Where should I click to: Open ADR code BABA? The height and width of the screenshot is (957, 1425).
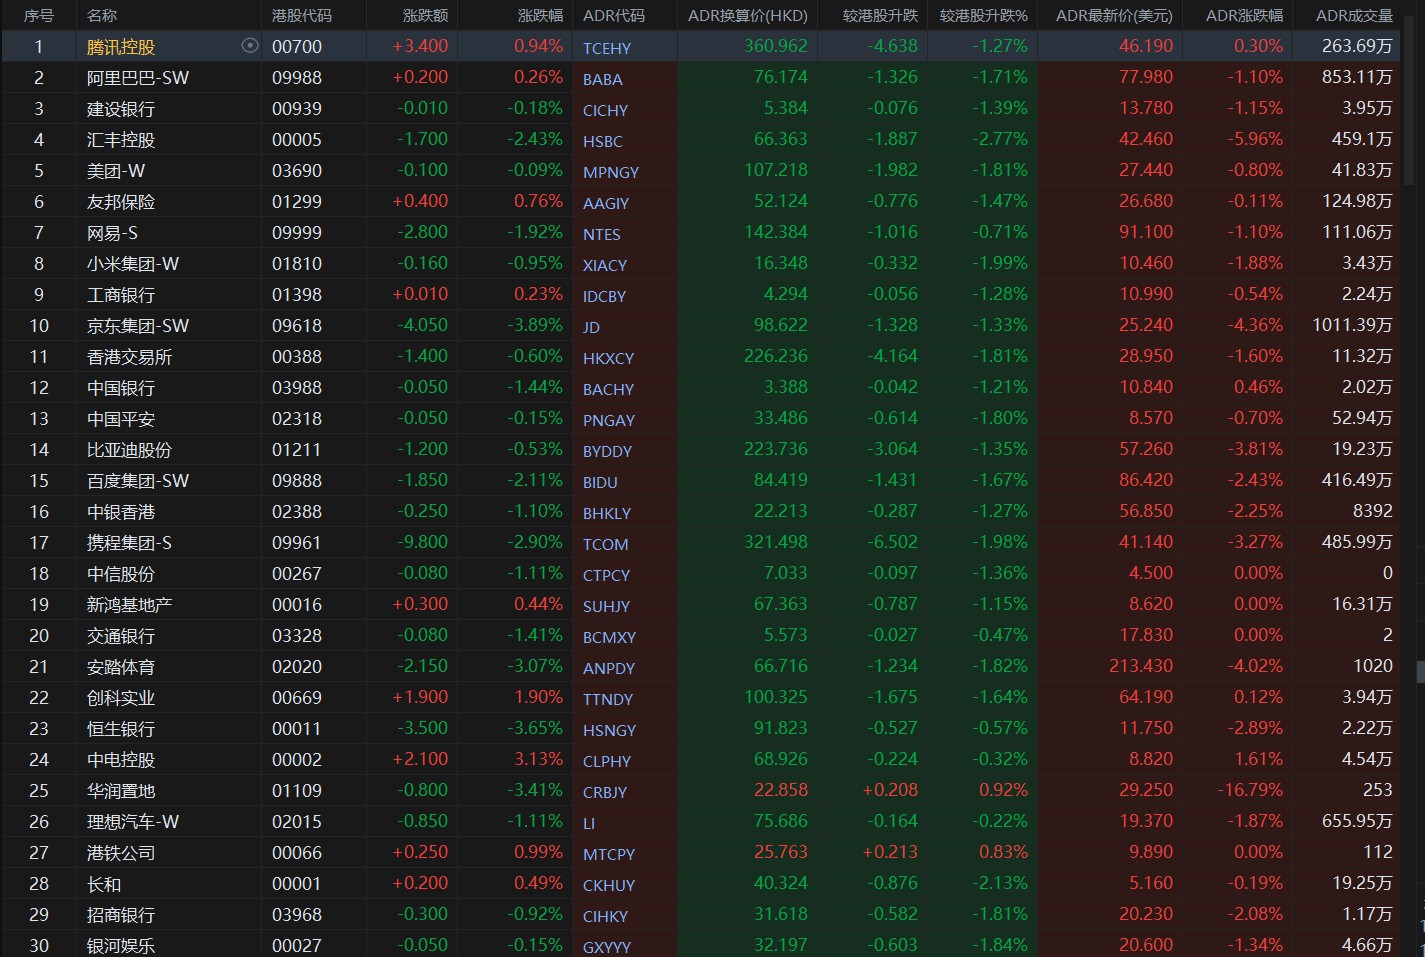(x=603, y=79)
